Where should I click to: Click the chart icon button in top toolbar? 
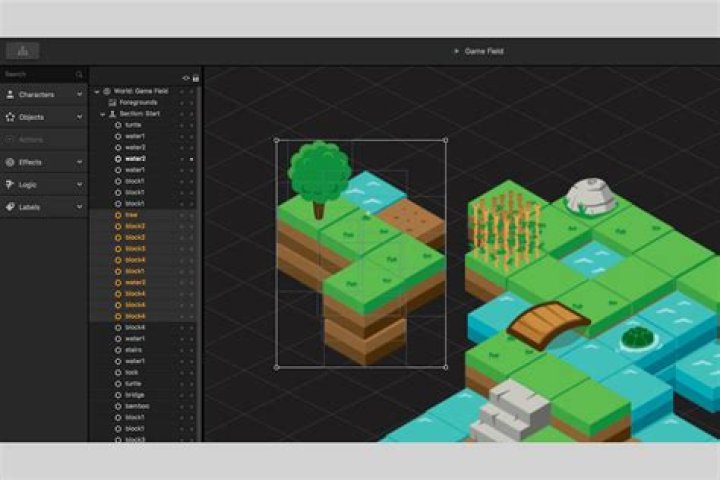tap(22, 50)
